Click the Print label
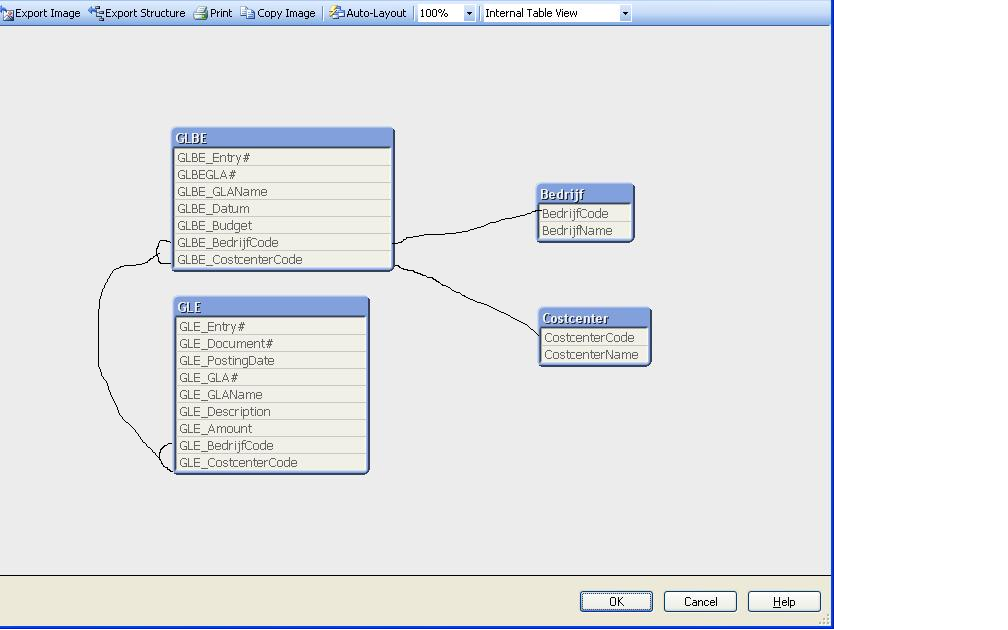Viewport: 1008px width, 630px height. [x=221, y=13]
